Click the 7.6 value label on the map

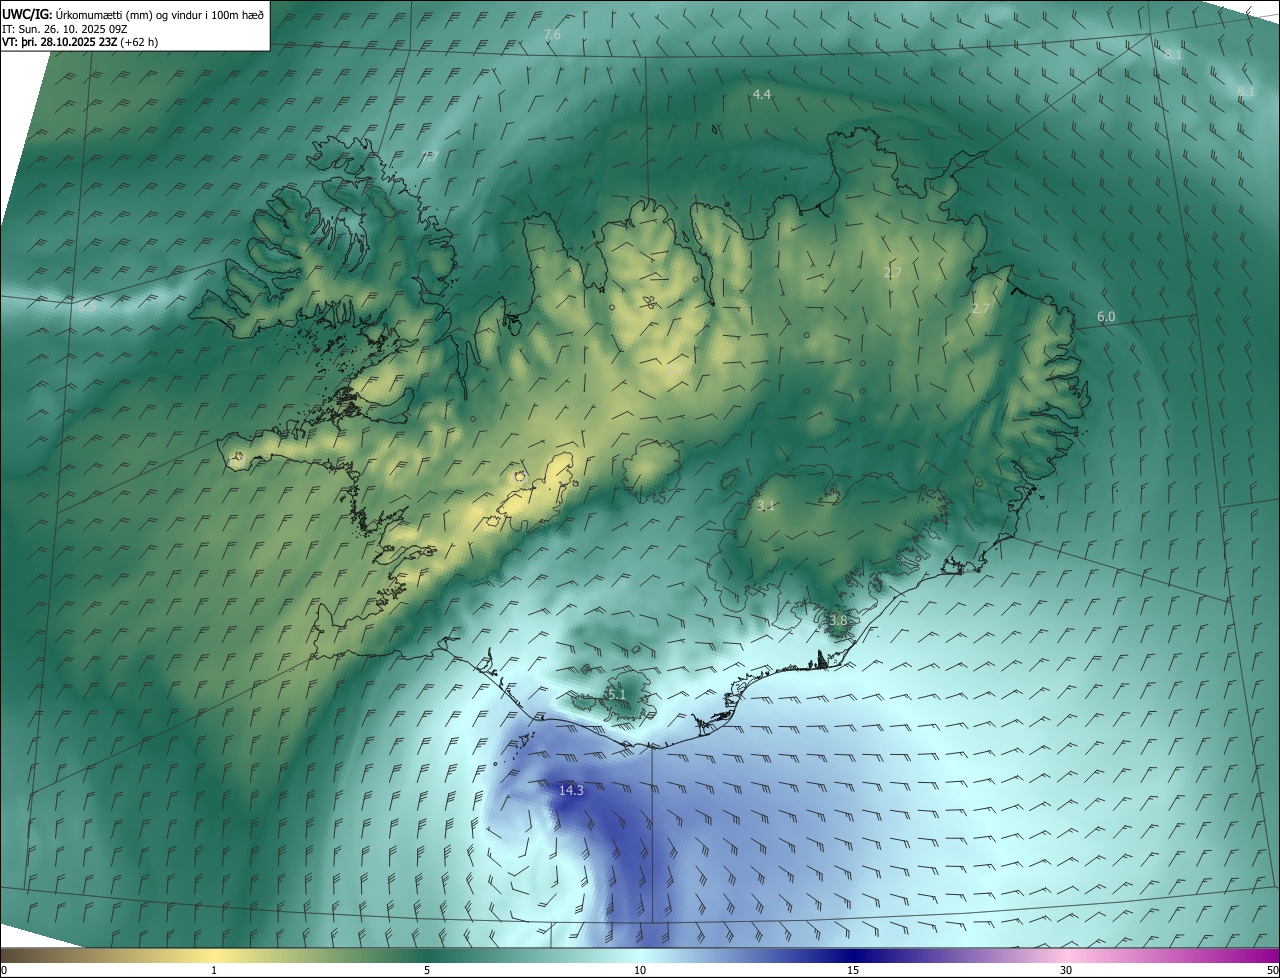point(552,35)
